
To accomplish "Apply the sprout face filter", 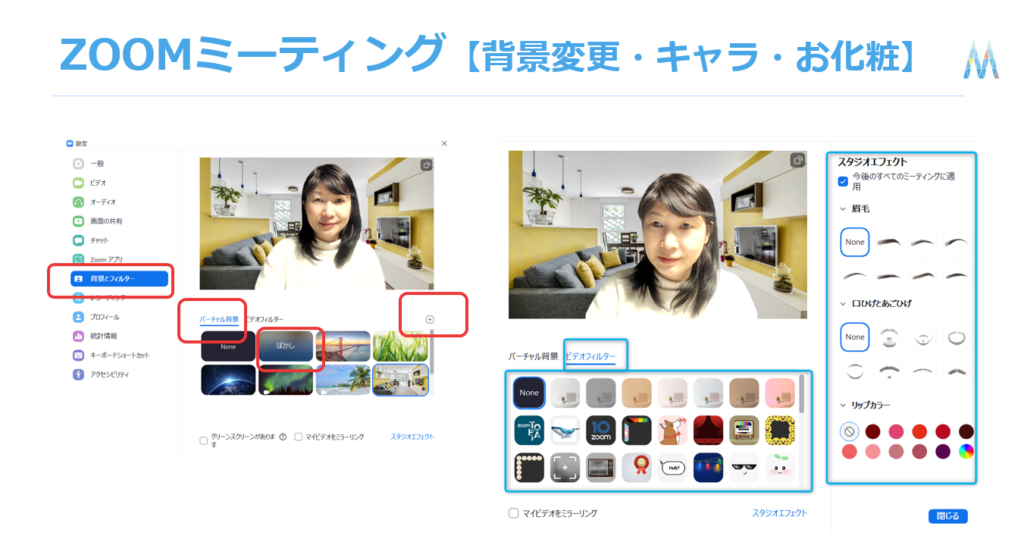I will coord(780,468).
